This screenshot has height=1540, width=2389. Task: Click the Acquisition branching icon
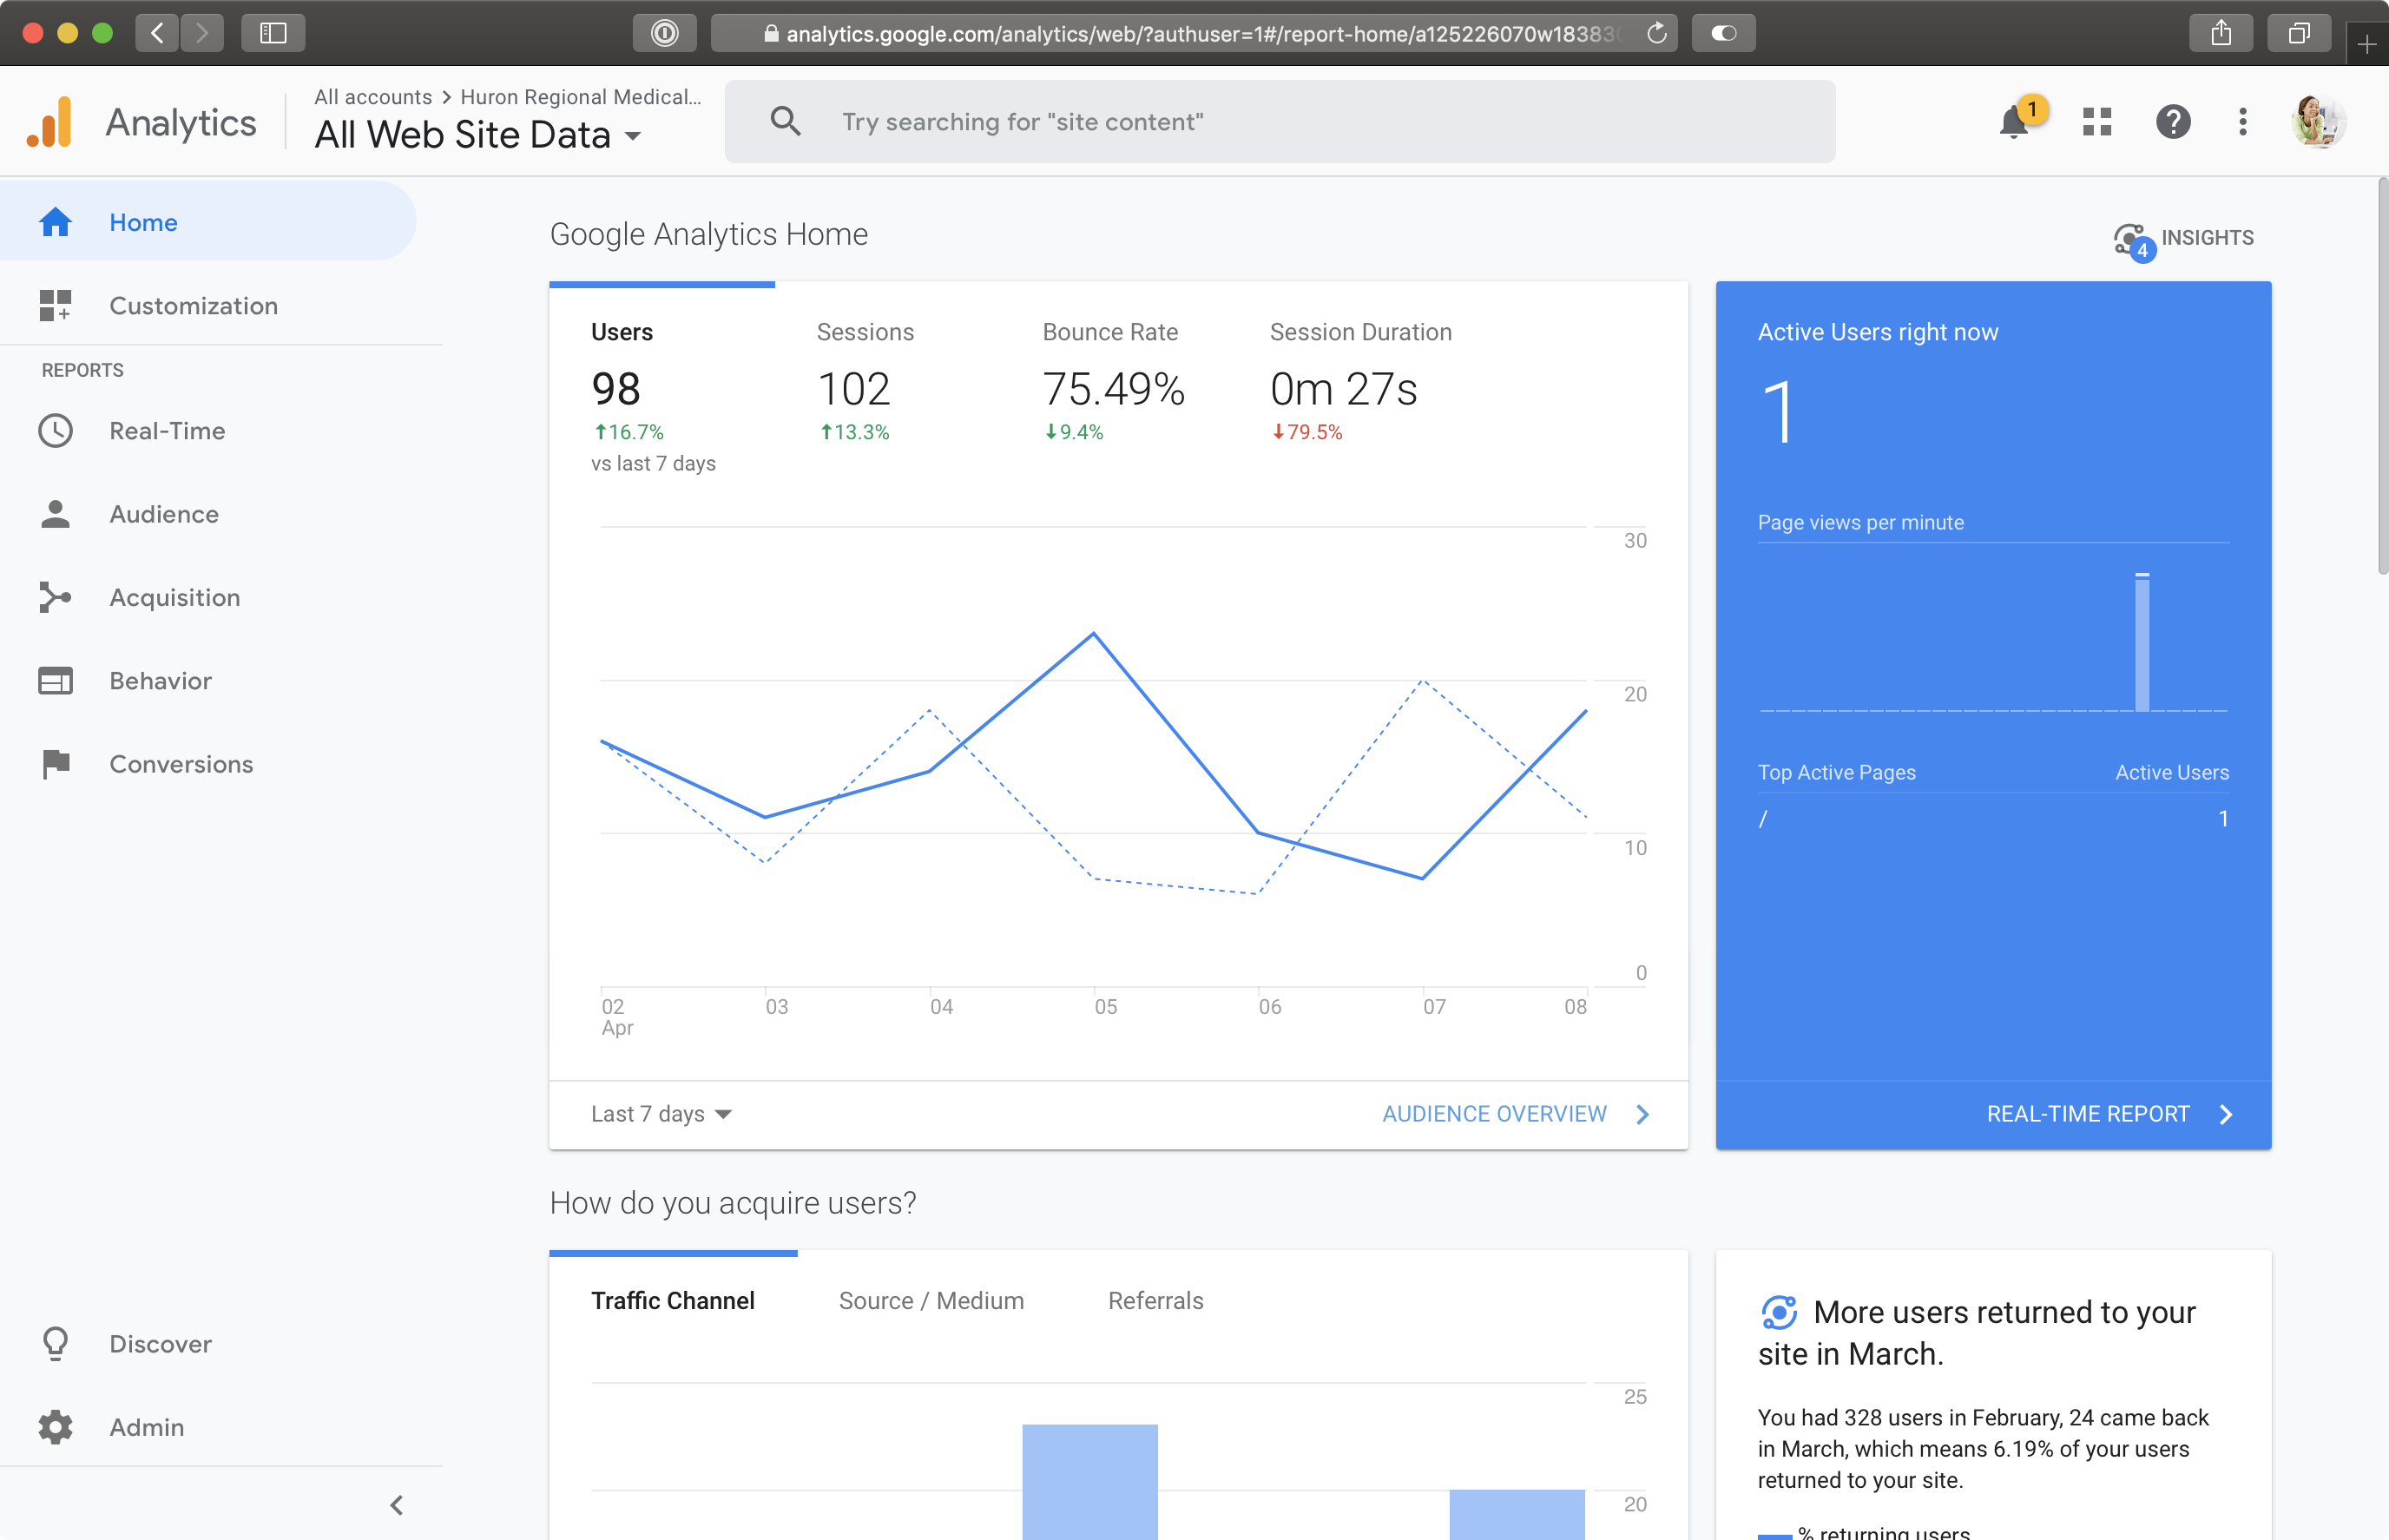point(55,597)
